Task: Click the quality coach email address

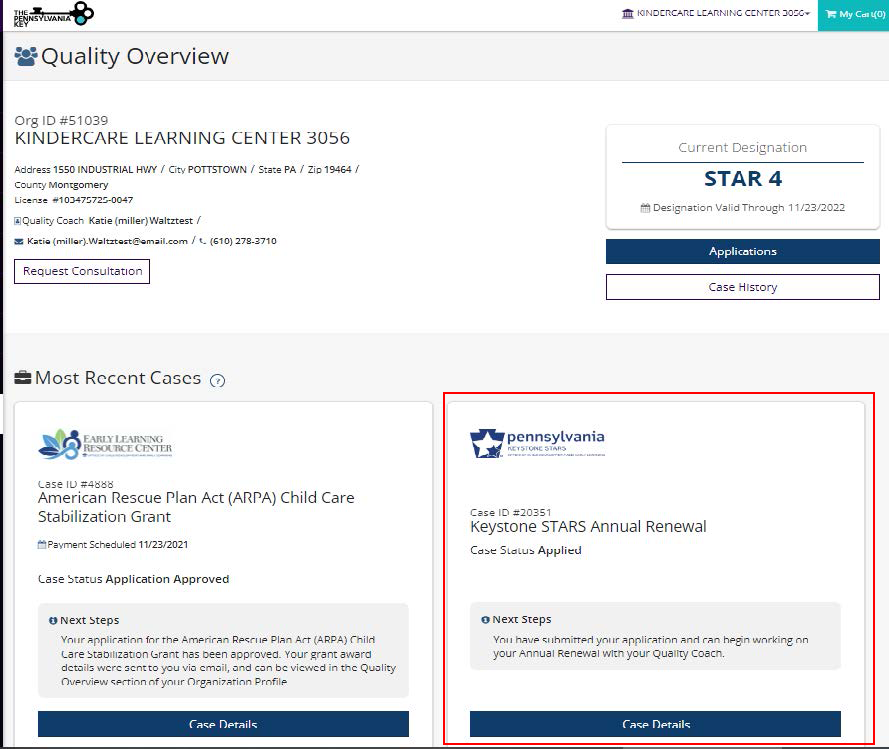Action: pyautogui.click(x=107, y=241)
